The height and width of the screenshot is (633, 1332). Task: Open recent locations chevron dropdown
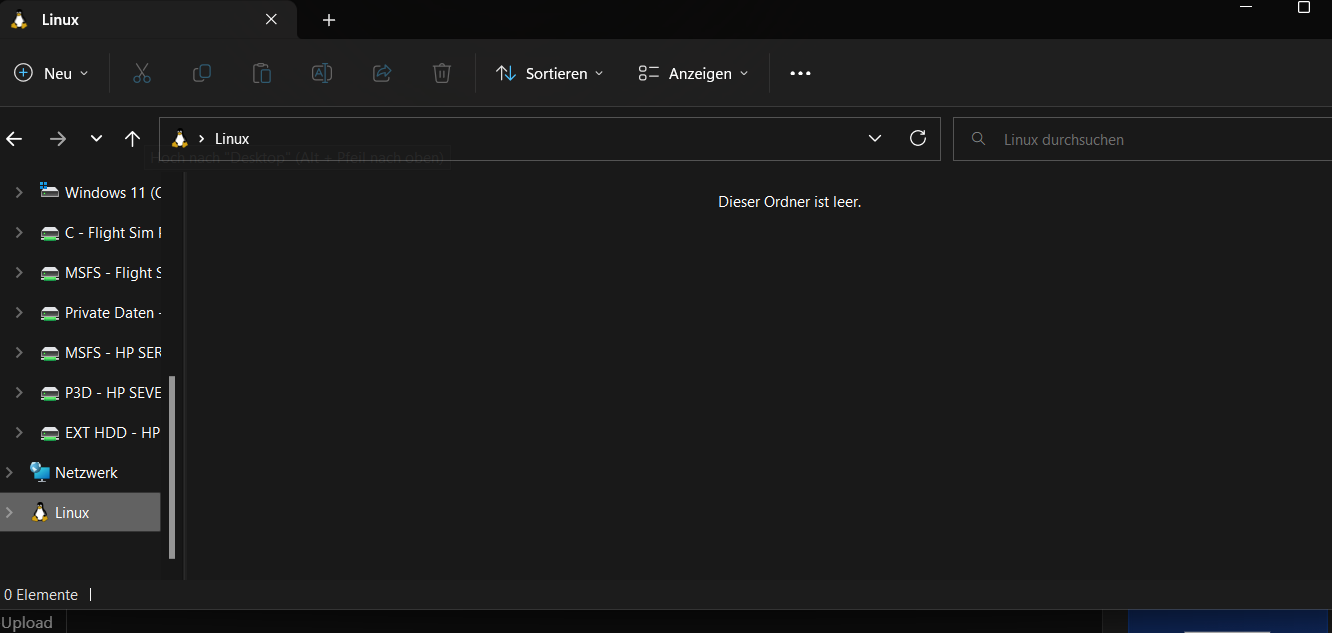click(96, 139)
